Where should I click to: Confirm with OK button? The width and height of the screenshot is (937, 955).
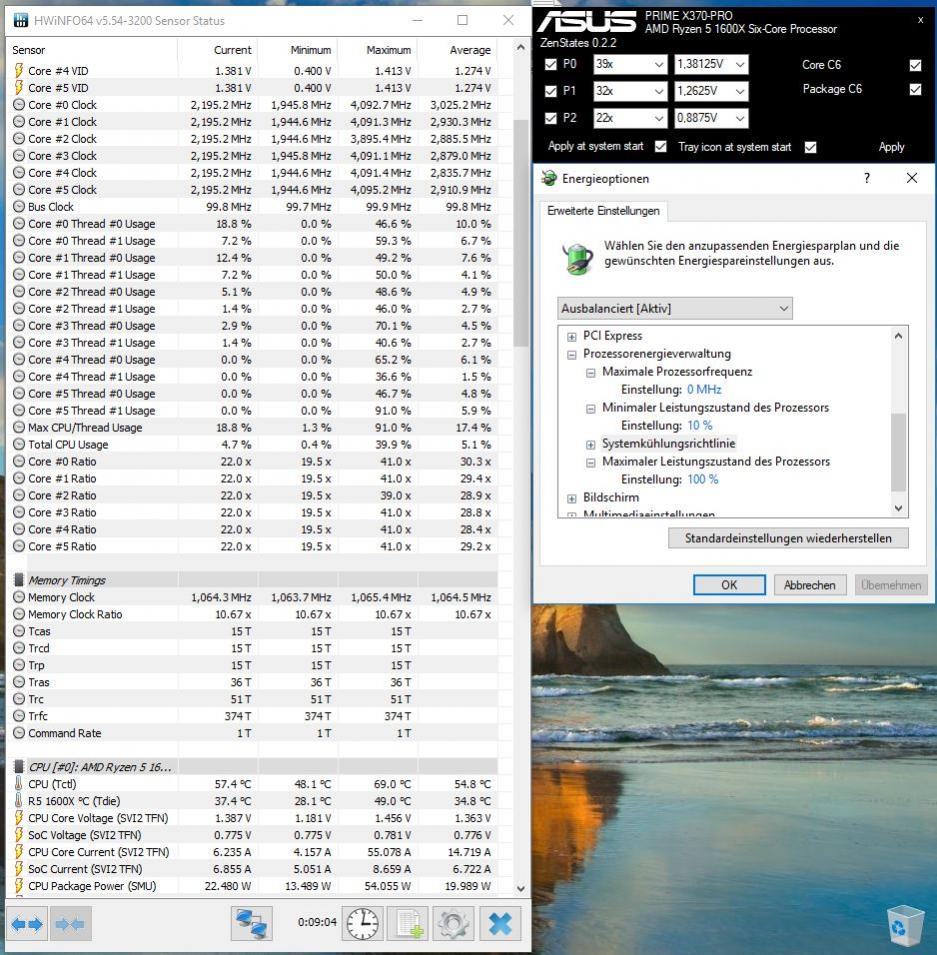pyautogui.click(x=729, y=585)
